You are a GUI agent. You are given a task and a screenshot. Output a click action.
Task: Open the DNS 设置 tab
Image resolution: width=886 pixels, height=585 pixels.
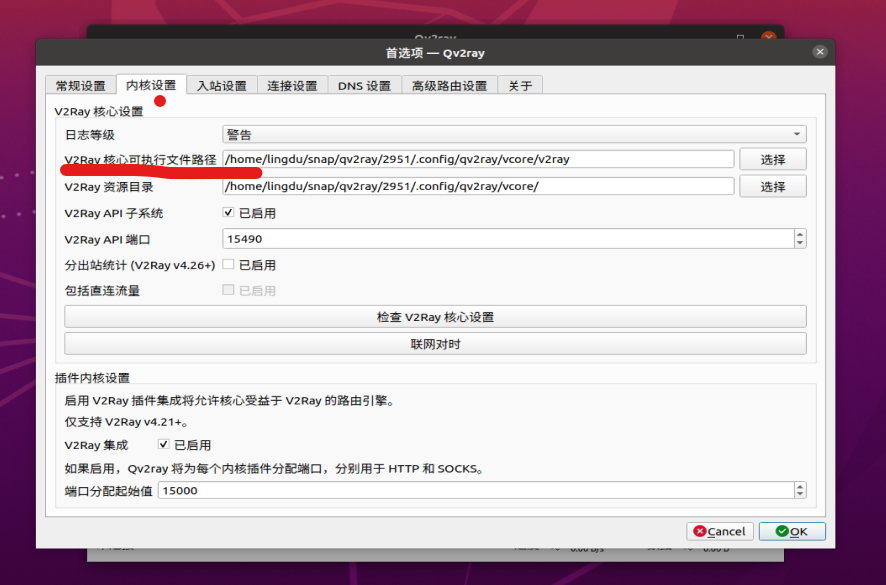pyautogui.click(x=364, y=85)
